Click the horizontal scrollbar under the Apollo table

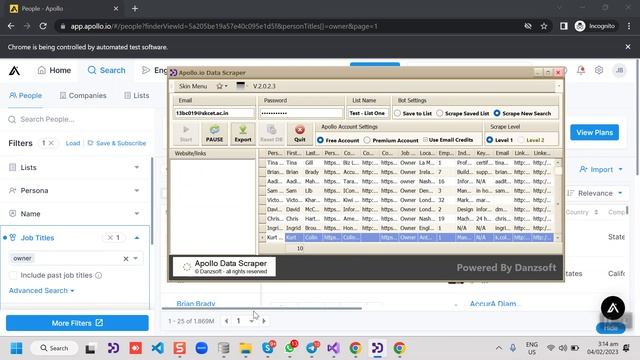click(x=262, y=308)
